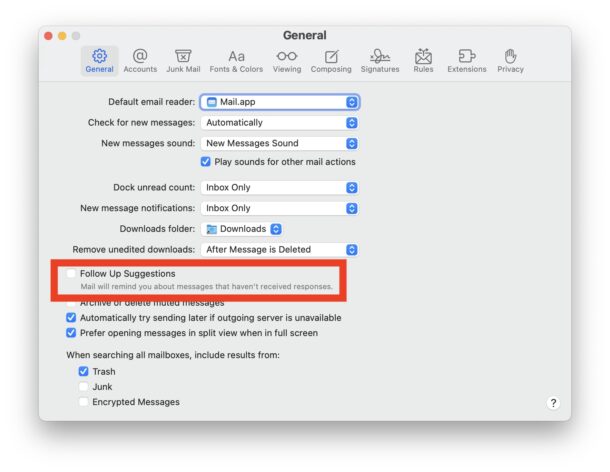Open the Extensions pane

tap(466, 60)
